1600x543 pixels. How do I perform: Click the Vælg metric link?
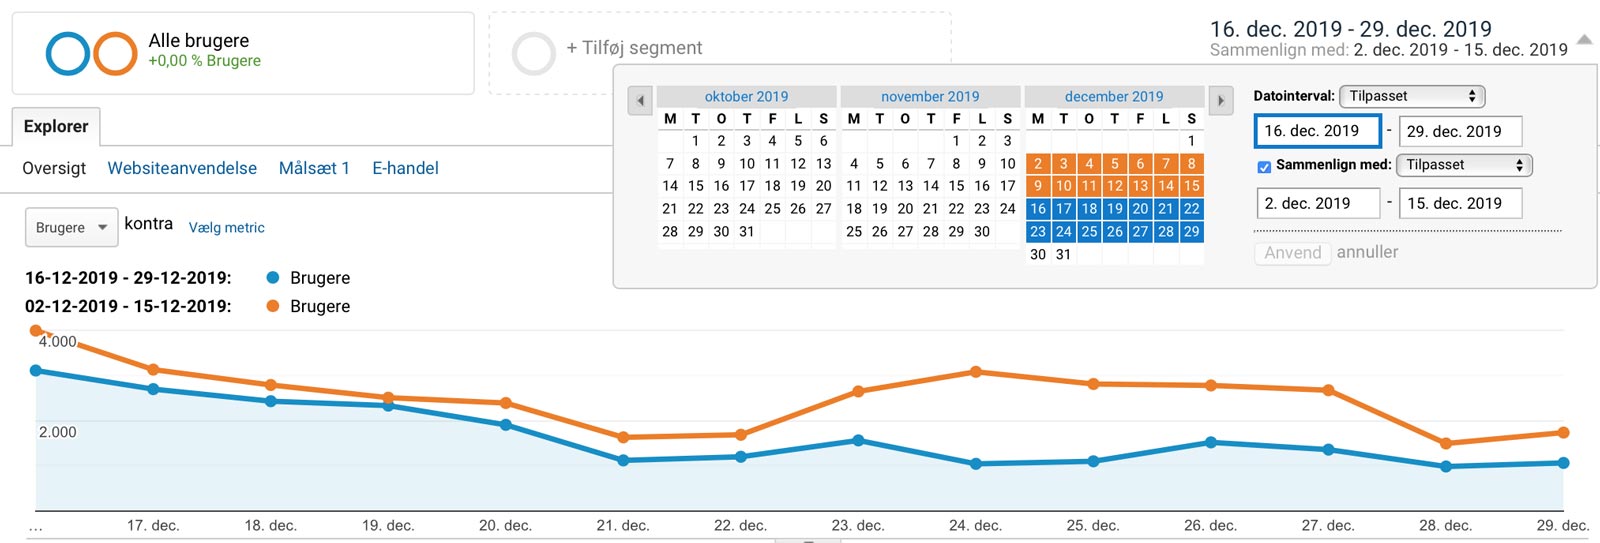227,228
